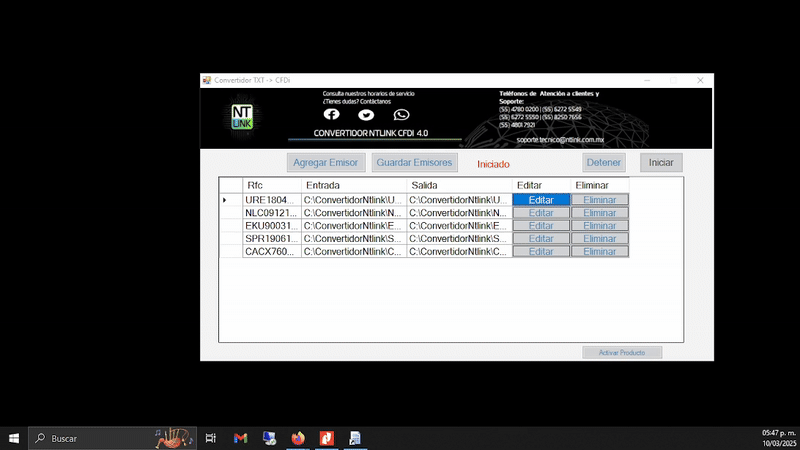Screen dimensions: 800x450
Task: Eliminar the EKU90031 emisor row
Action: [x=599, y=226]
